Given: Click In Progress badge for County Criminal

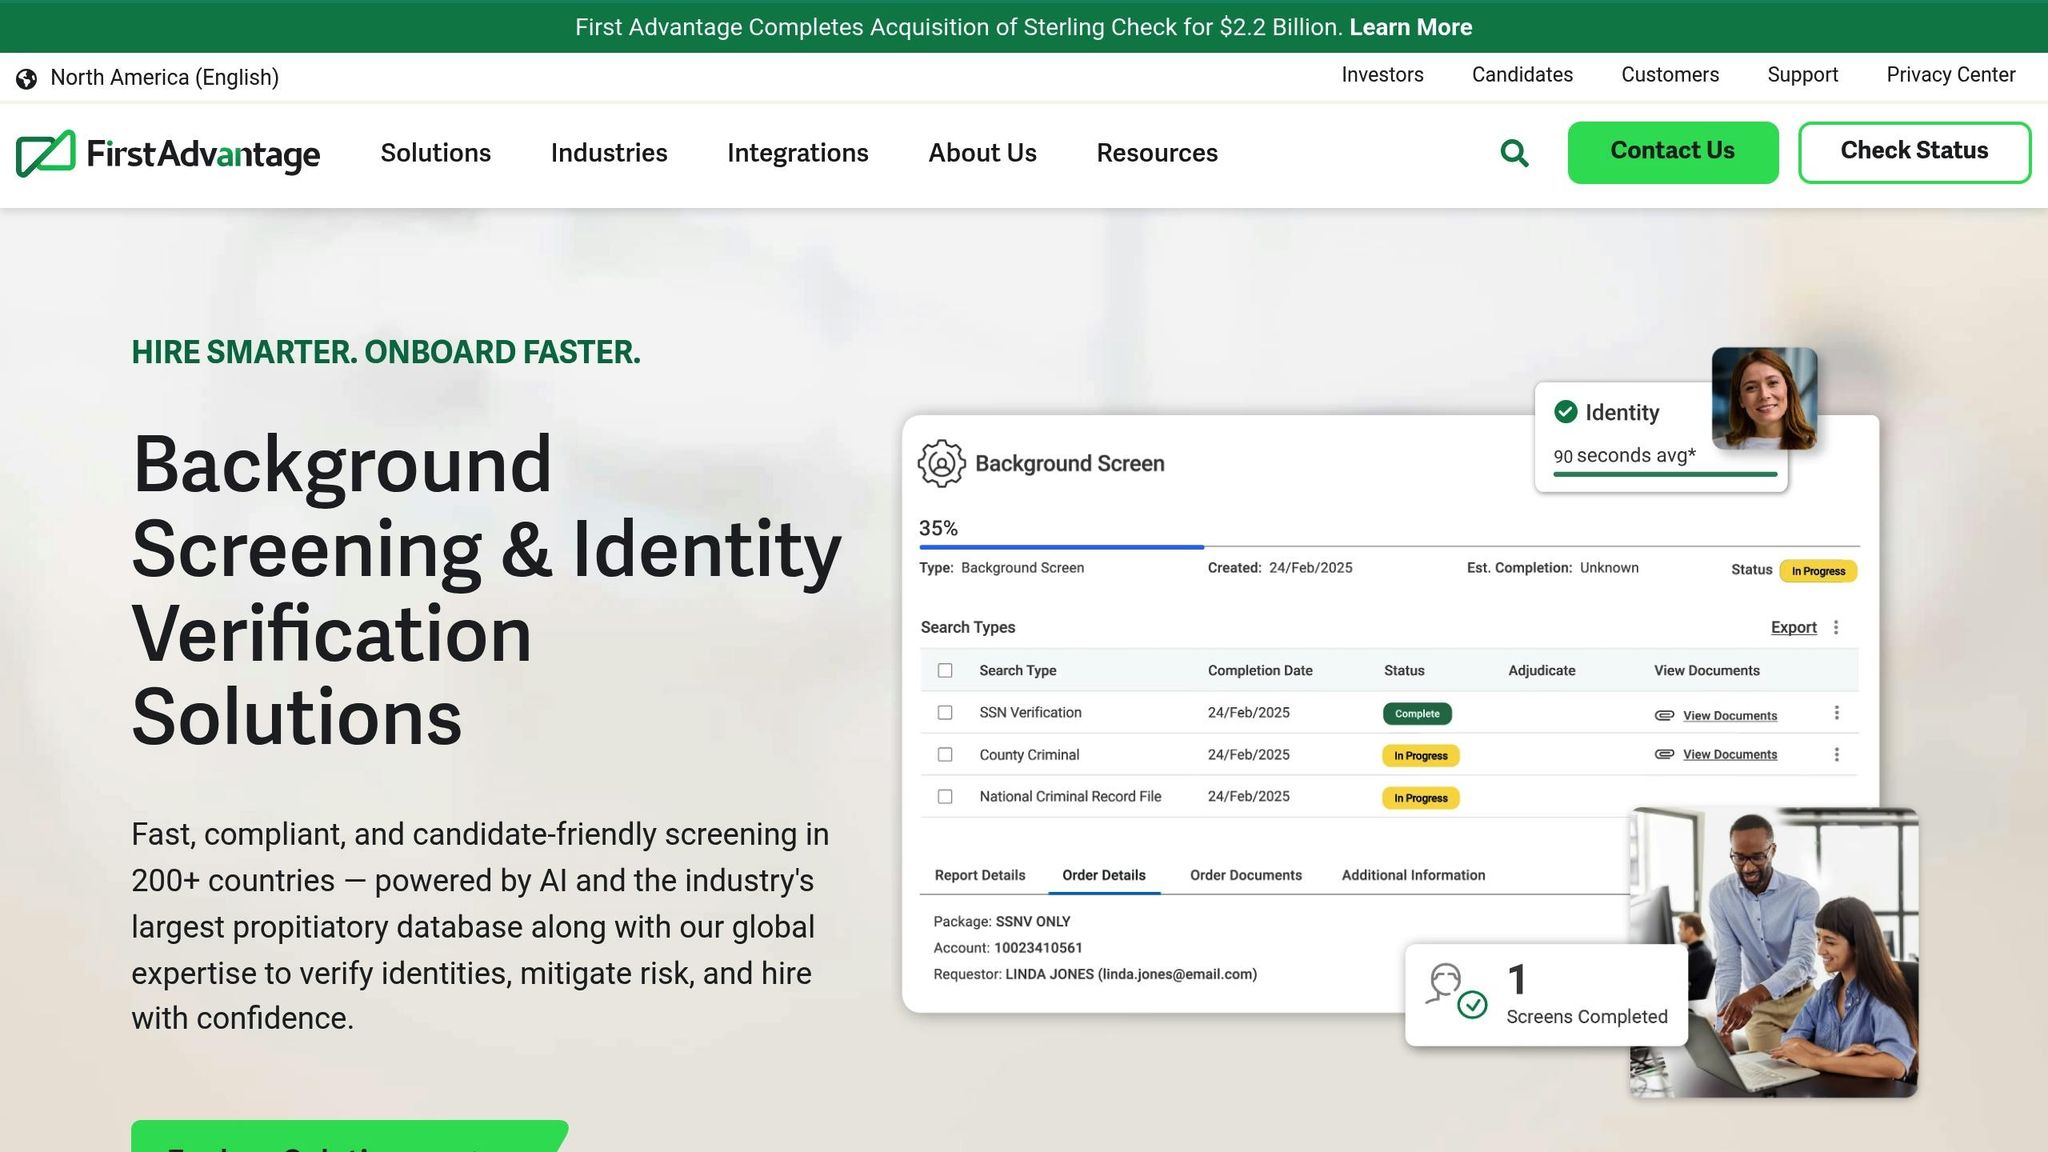Looking at the screenshot, I should pos(1420,756).
